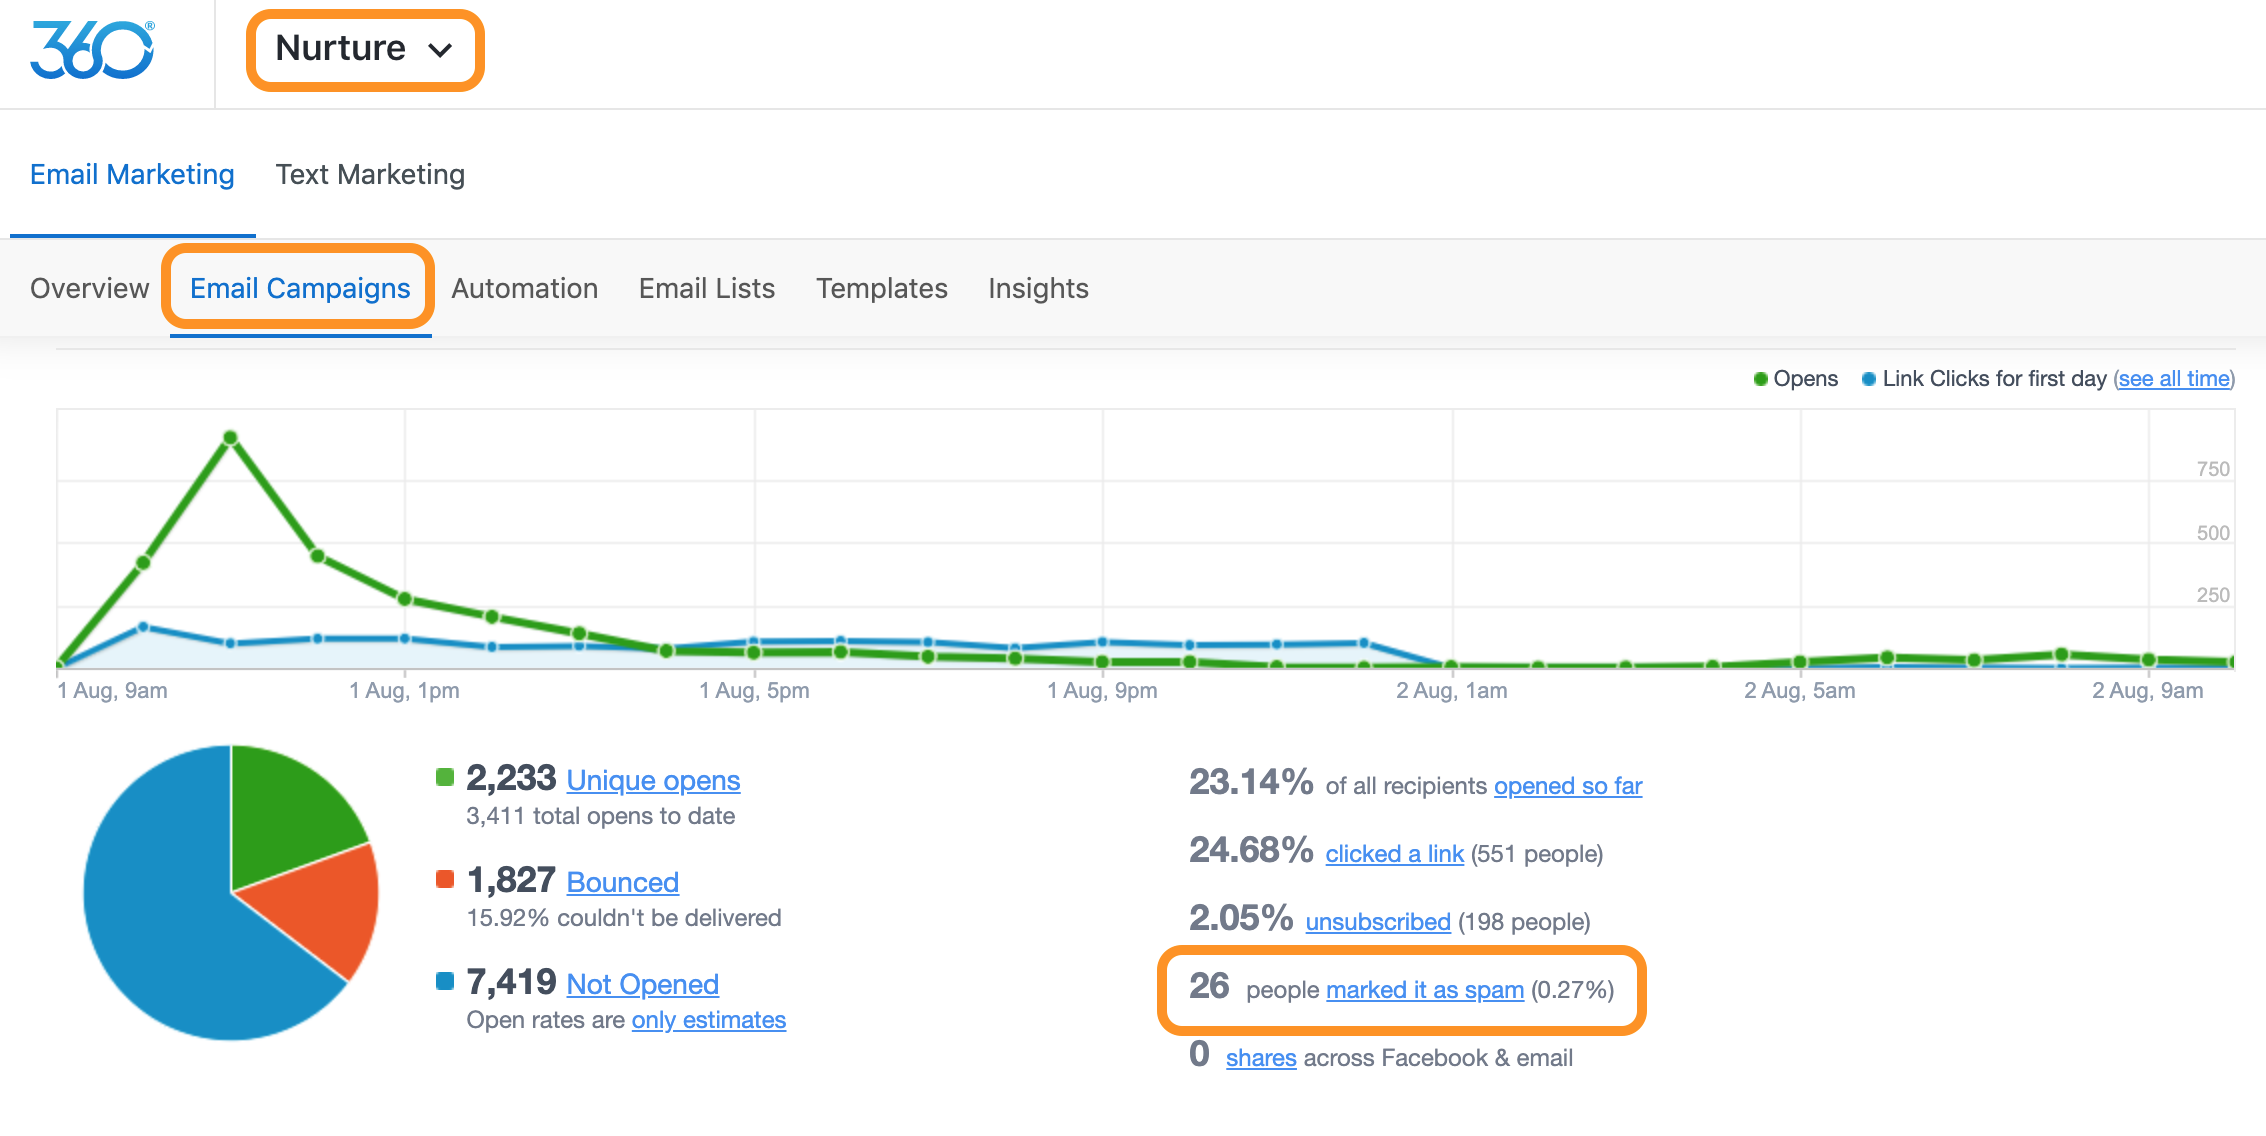Click the '2 Aug, 1am' axis label
Screen dimensions: 2266x1136
(x=1452, y=691)
